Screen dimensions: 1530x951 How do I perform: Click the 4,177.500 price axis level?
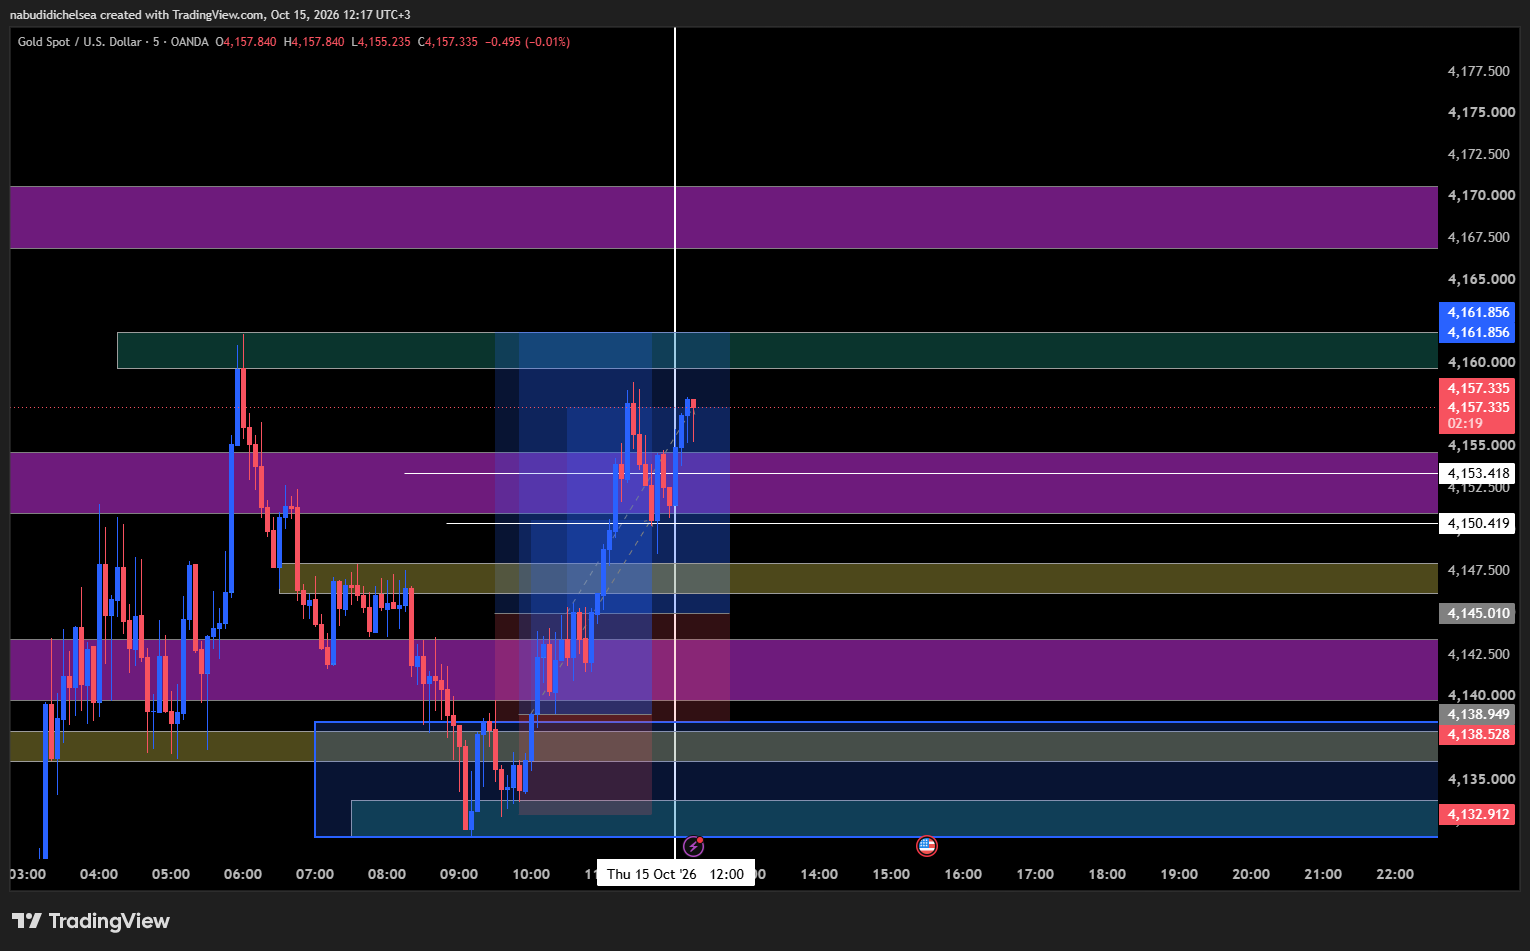pos(1479,71)
